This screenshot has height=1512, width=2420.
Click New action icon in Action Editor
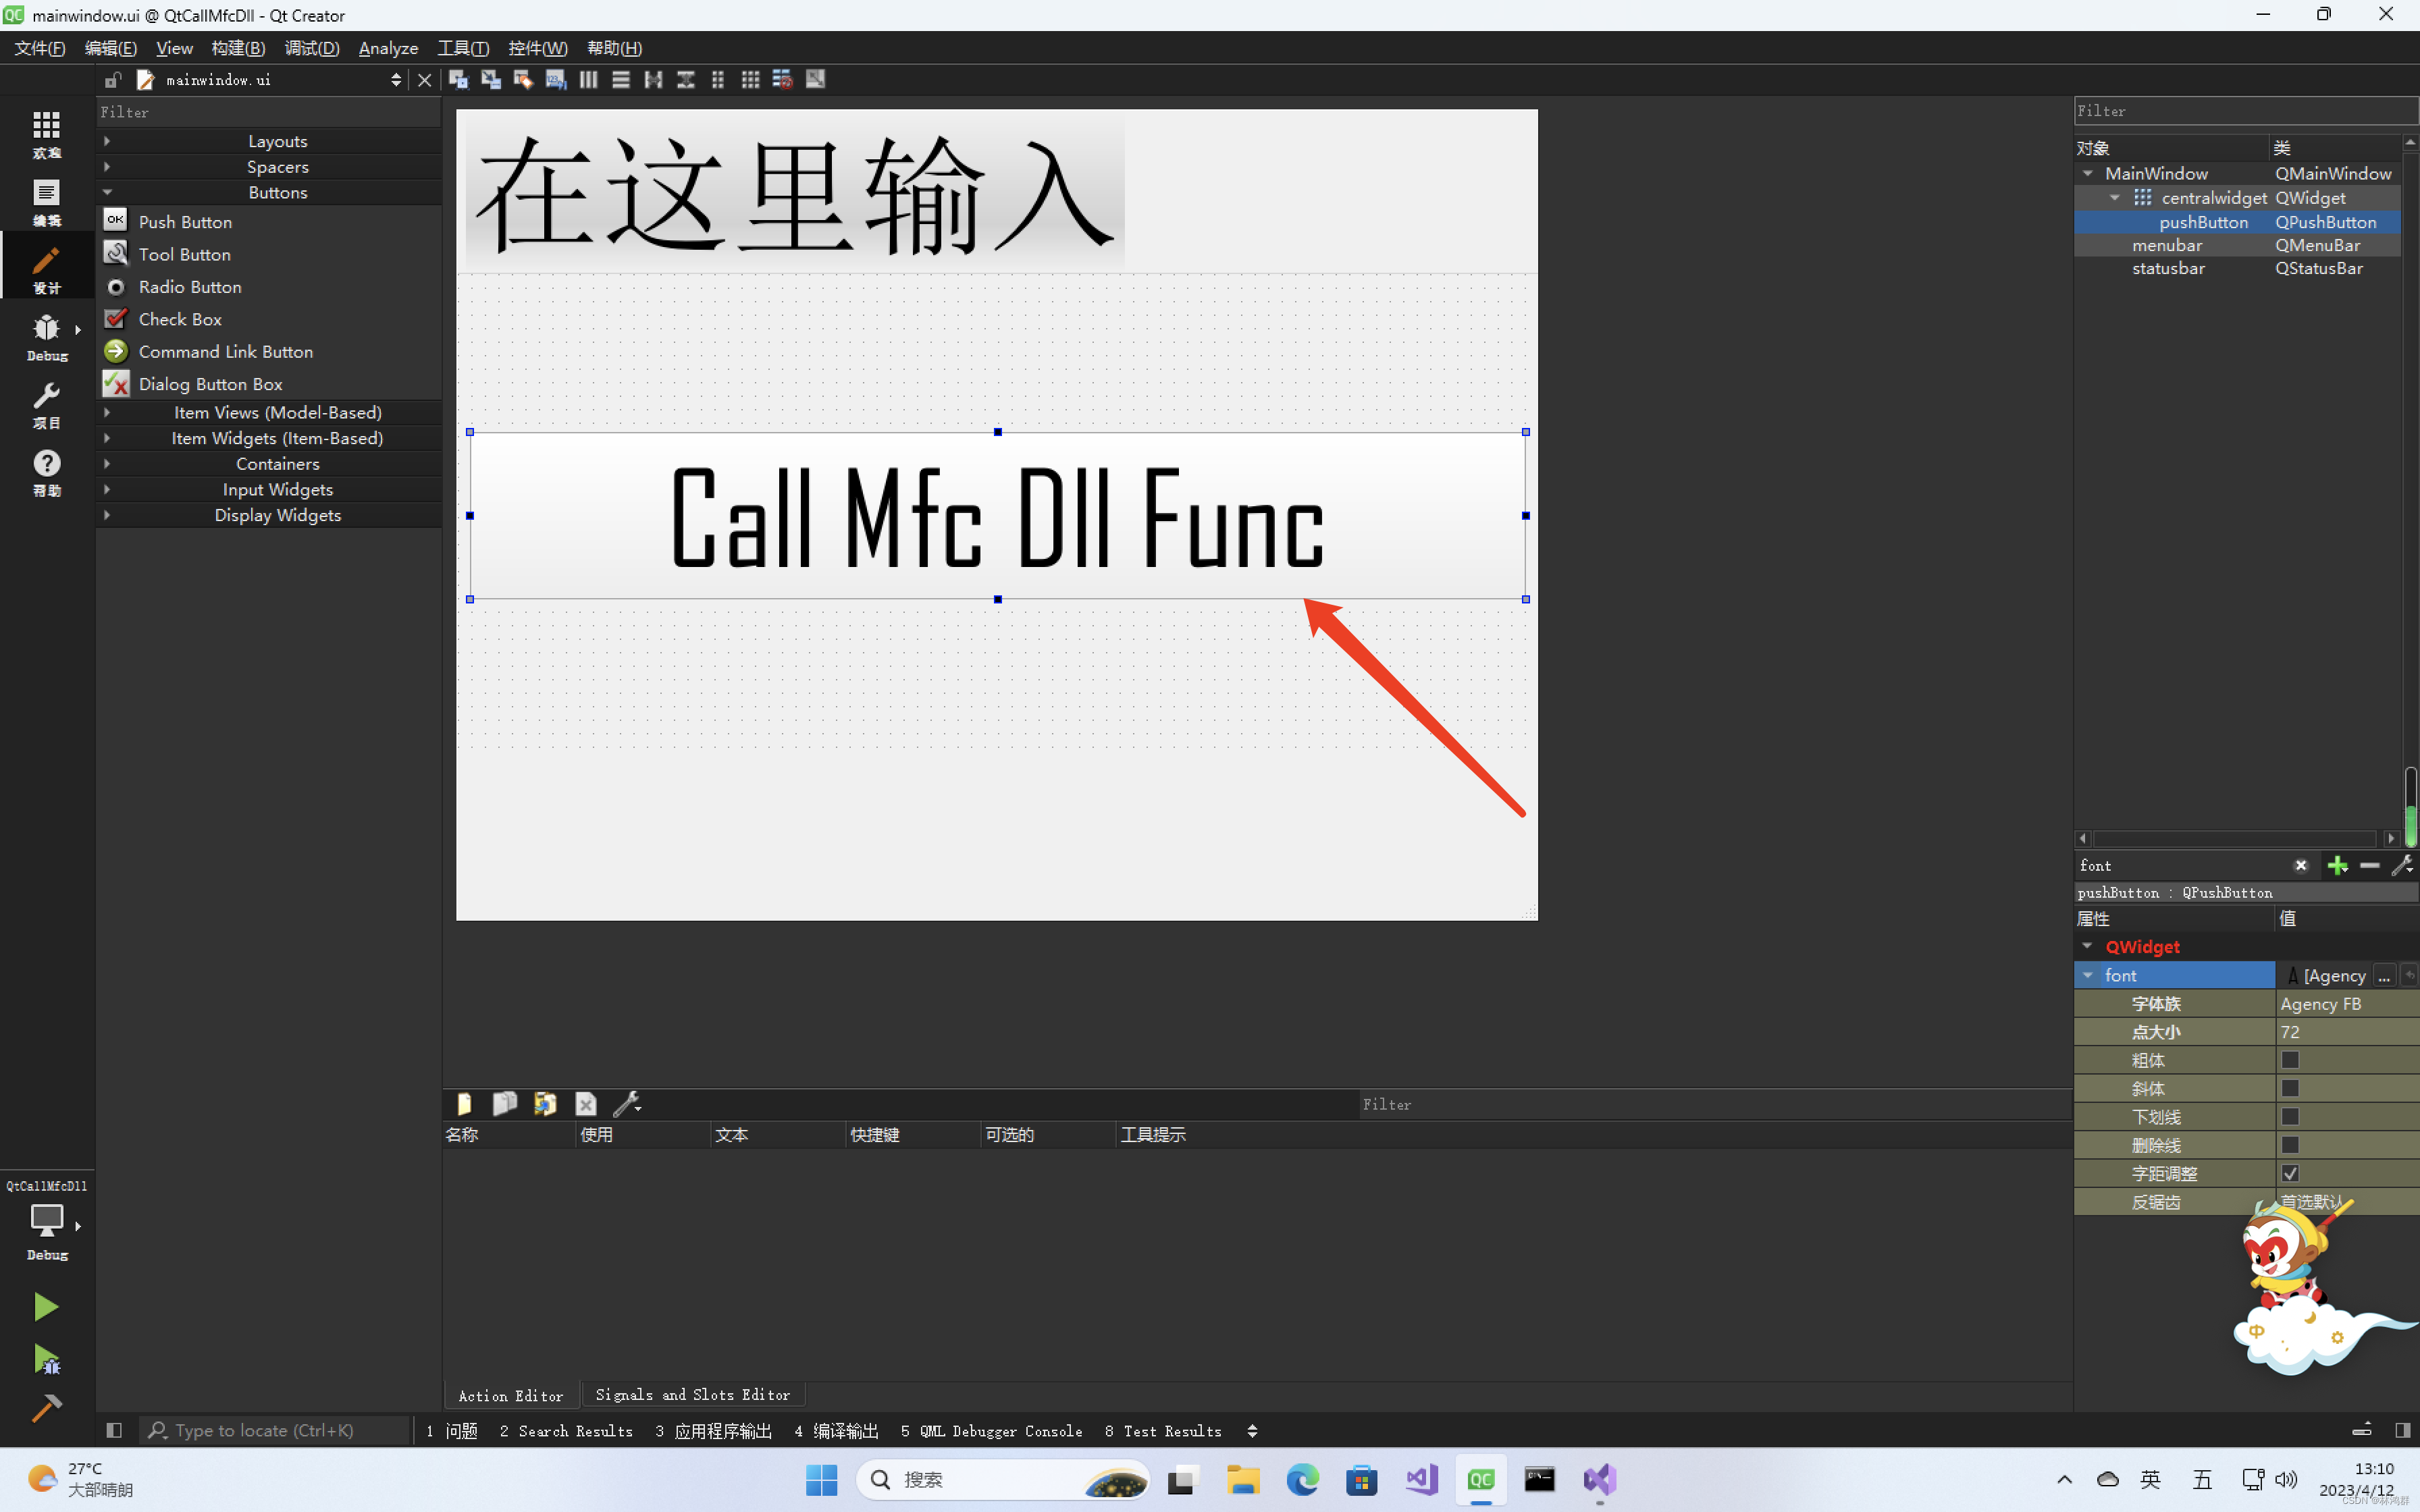point(464,1104)
